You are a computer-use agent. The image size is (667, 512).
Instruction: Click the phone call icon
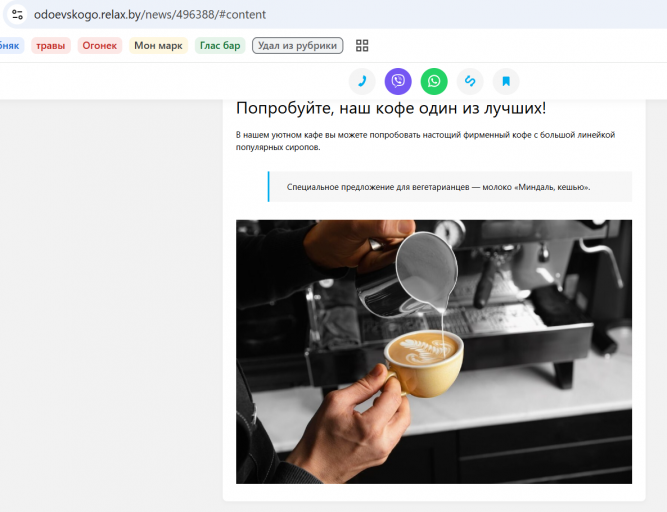[x=362, y=81]
